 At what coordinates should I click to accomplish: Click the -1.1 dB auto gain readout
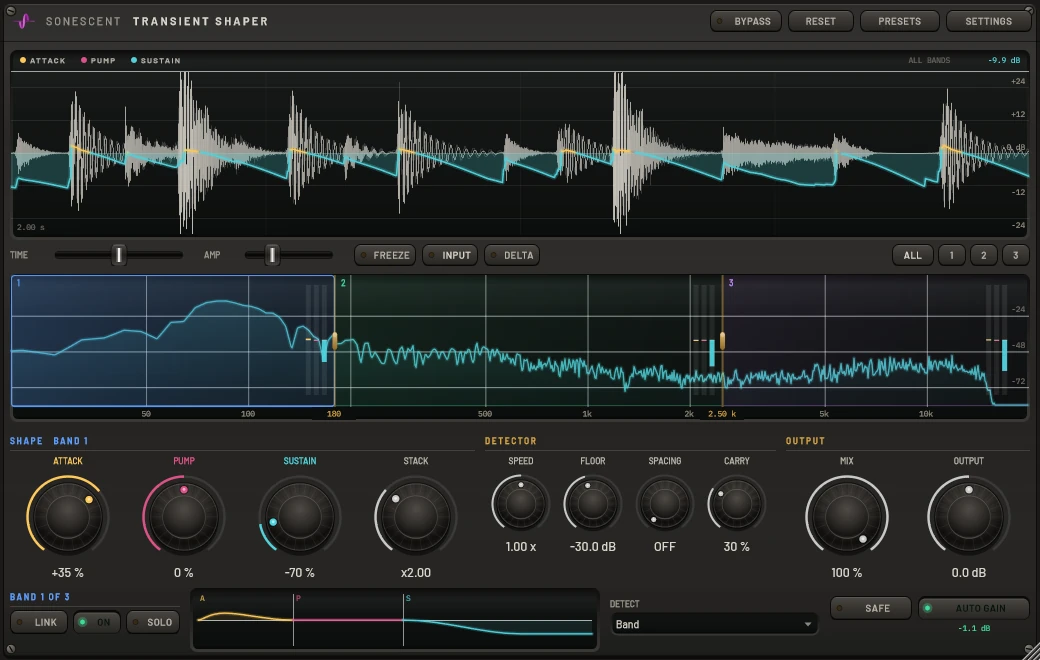click(974, 628)
